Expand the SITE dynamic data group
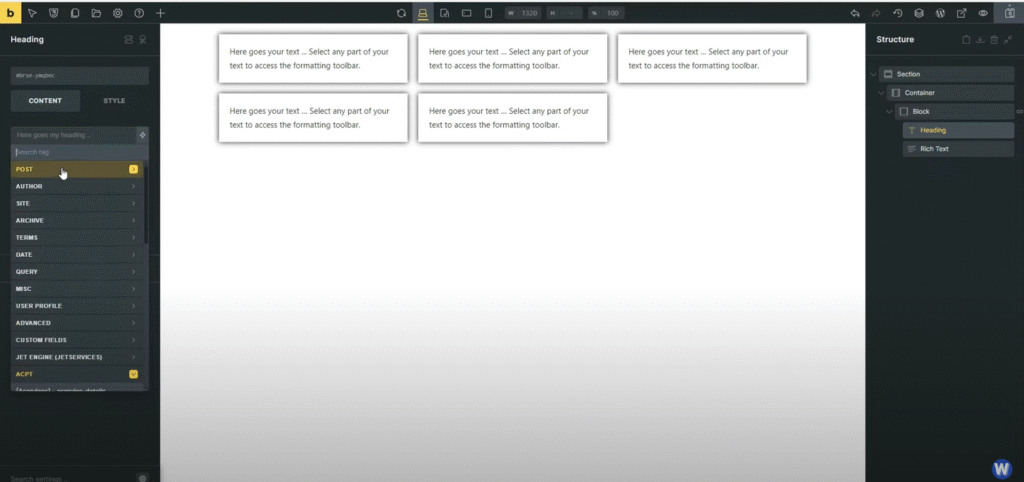This screenshot has height=482, width=1024. coord(77,203)
